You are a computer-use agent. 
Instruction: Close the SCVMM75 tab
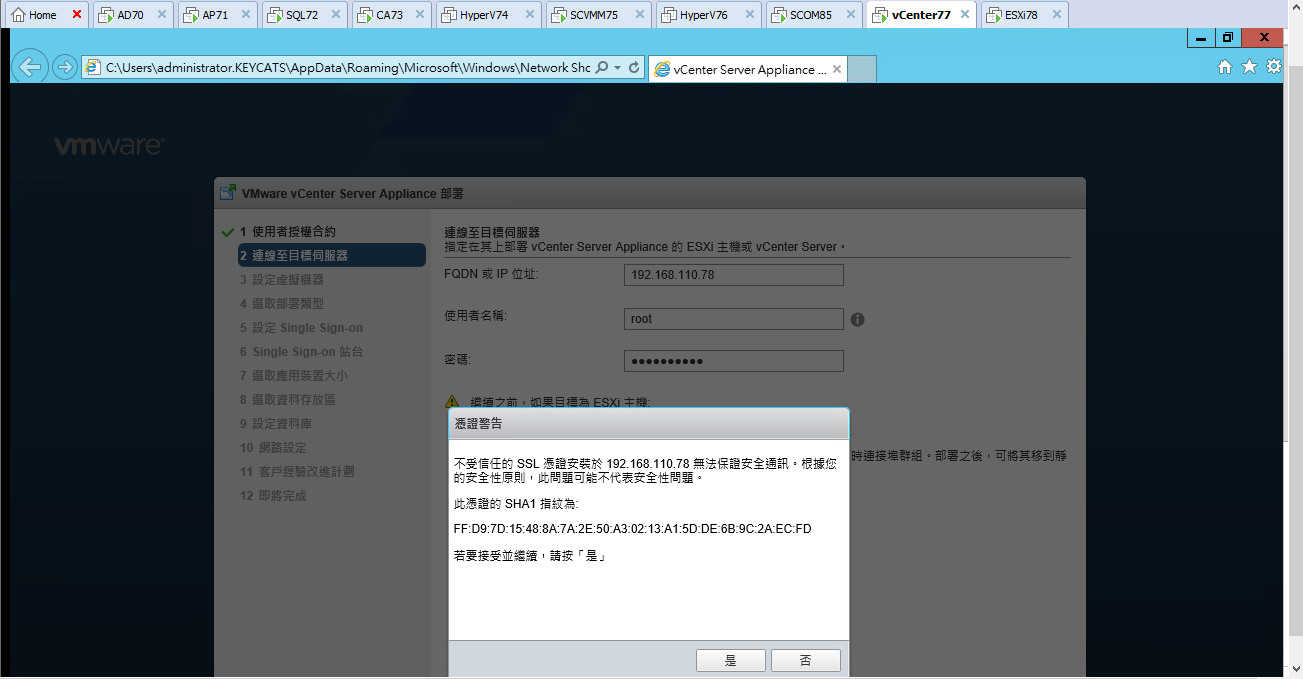[639, 15]
